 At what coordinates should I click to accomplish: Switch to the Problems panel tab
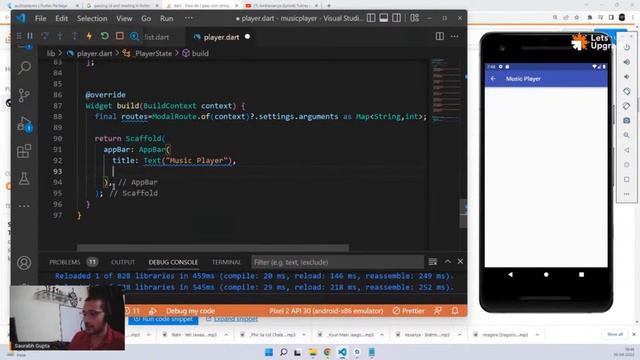64,262
